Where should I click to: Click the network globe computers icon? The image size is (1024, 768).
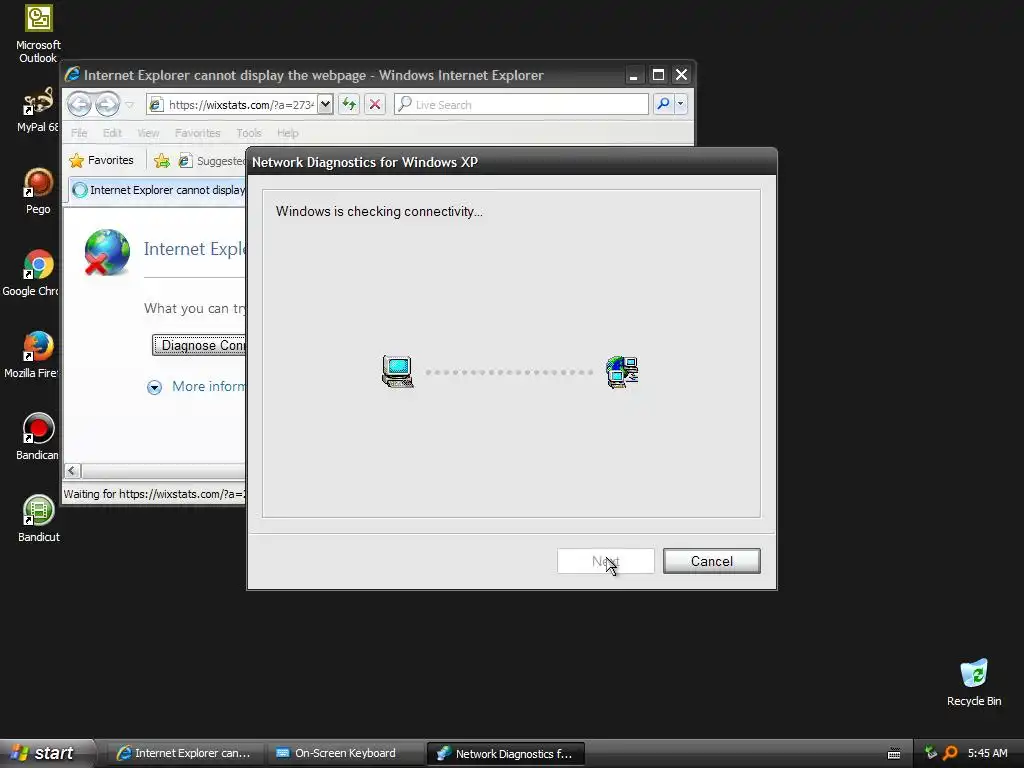tap(622, 372)
